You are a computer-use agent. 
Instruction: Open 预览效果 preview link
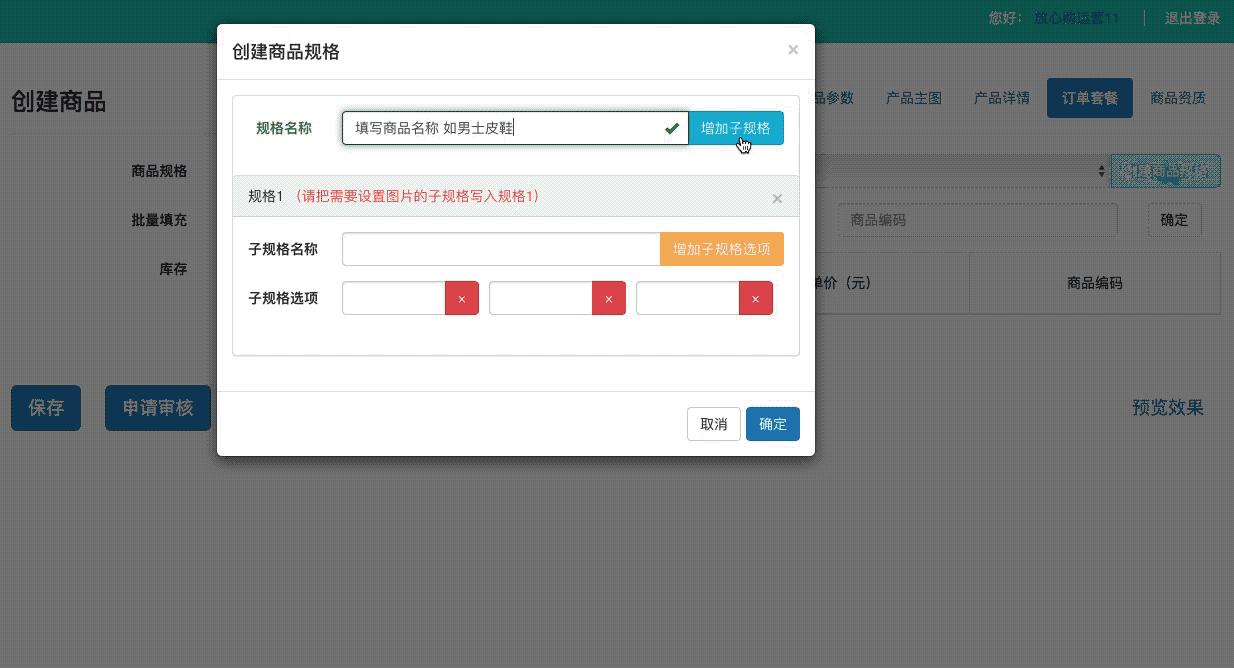1166,407
